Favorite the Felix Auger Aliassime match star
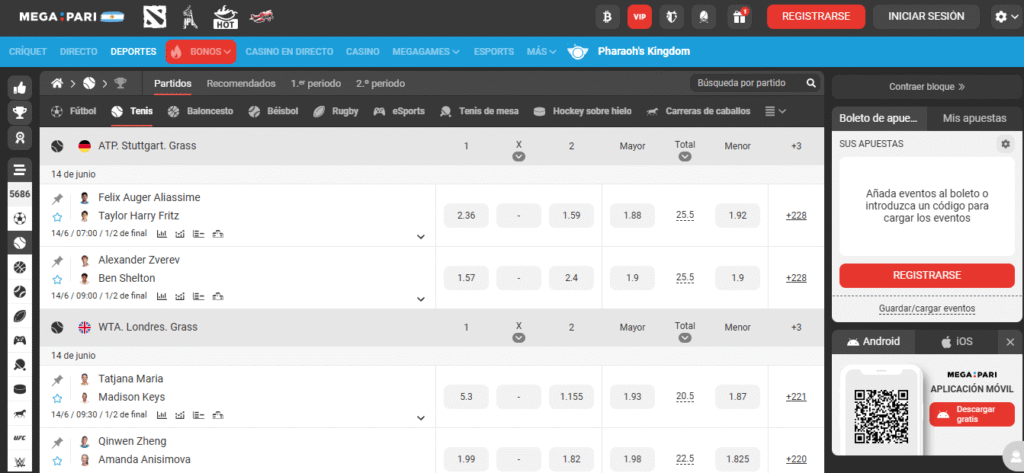This screenshot has height=473, width=1024. [57, 217]
